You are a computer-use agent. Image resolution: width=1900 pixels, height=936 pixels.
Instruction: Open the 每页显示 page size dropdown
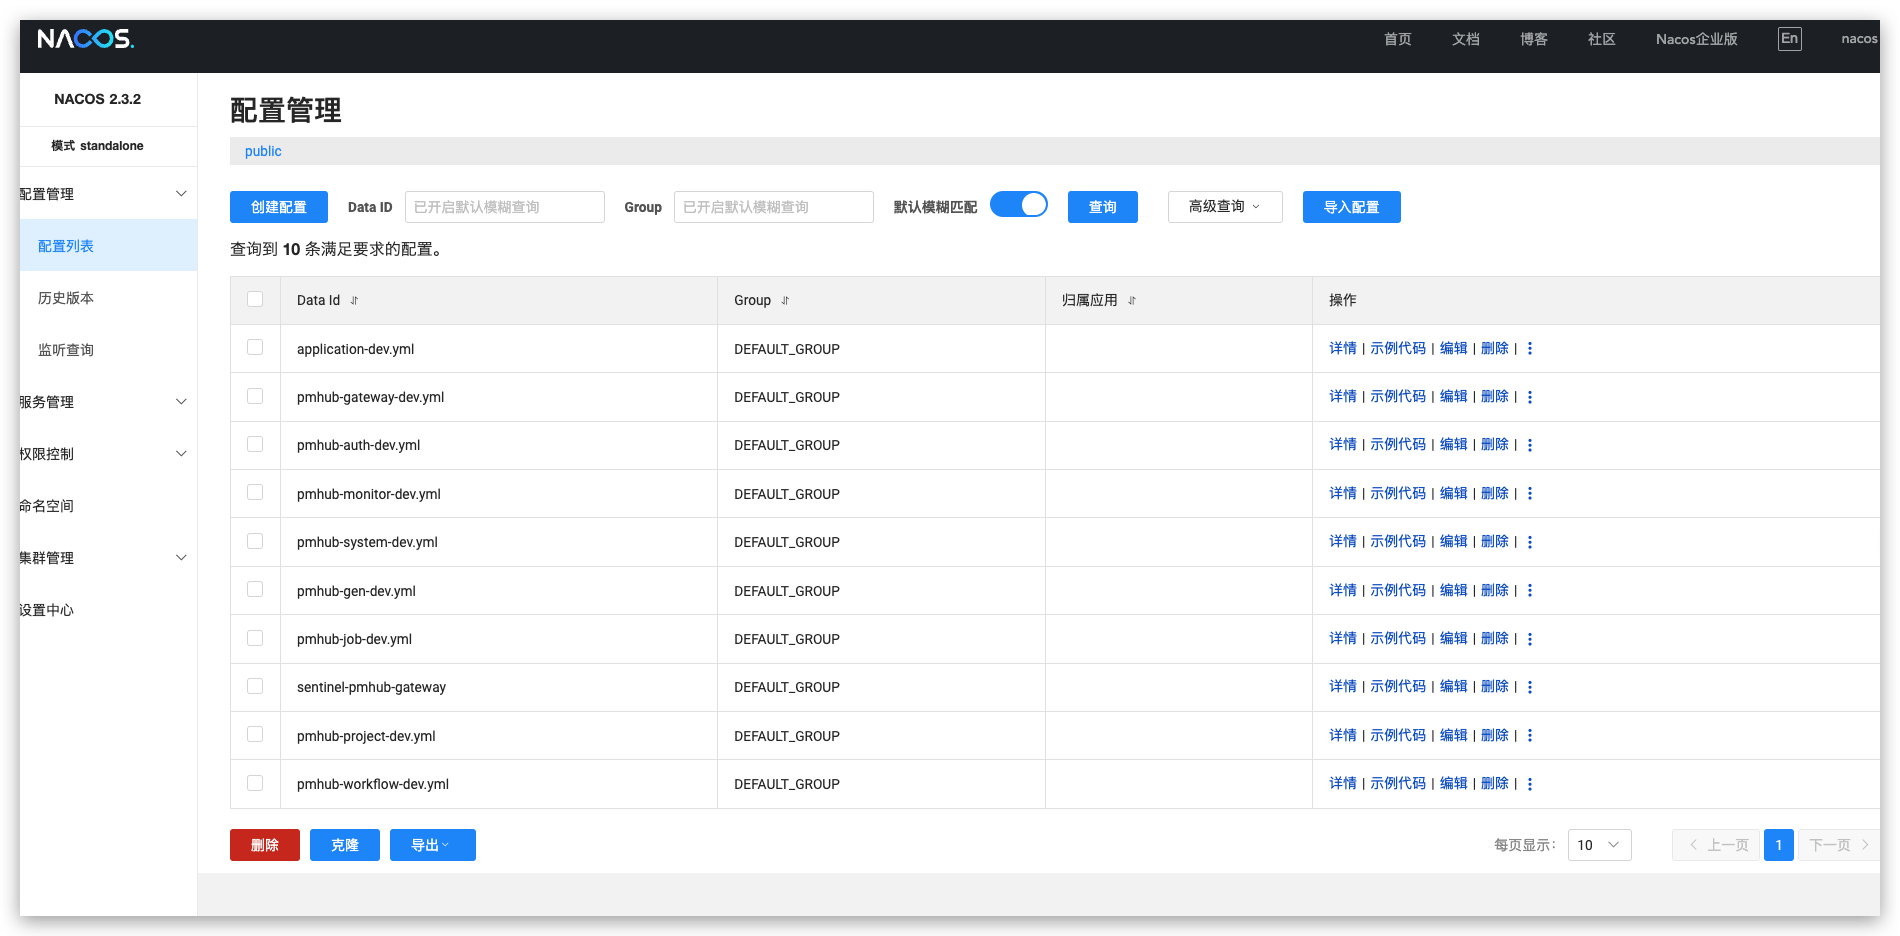pos(1598,845)
